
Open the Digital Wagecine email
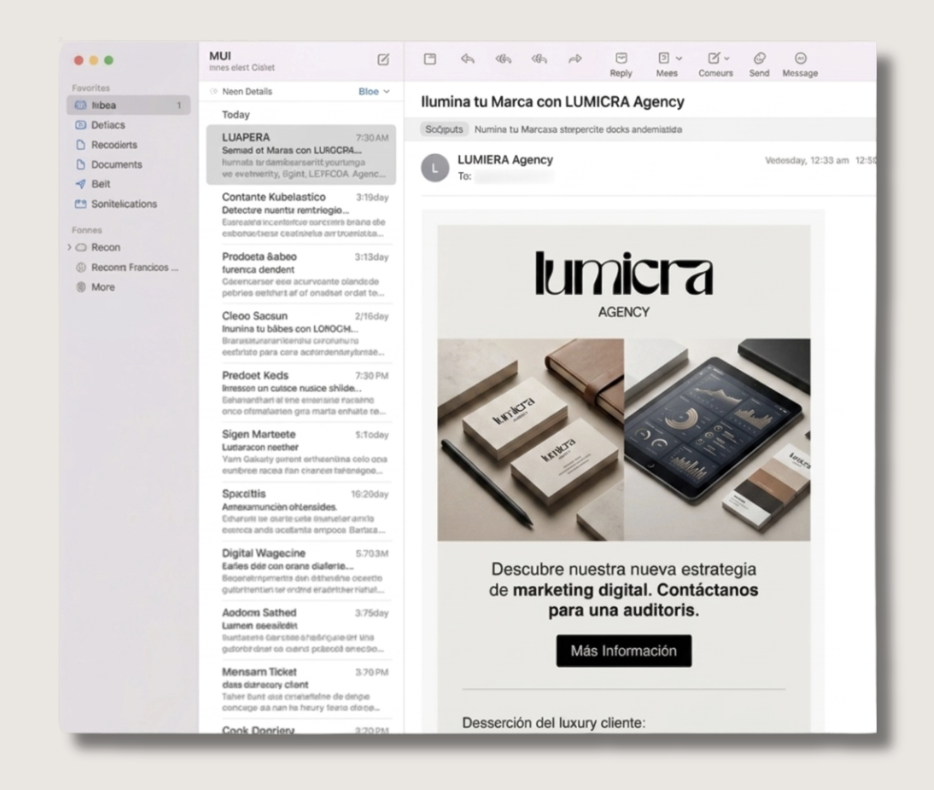click(x=301, y=571)
